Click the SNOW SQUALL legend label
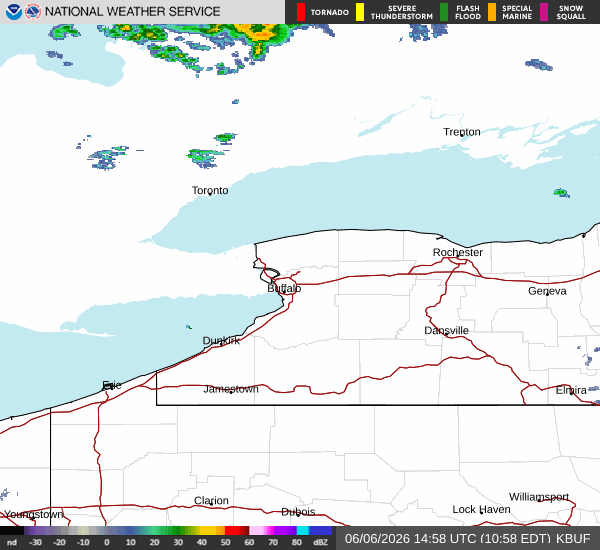This screenshot has width=600, height=550. click(571, 13)
